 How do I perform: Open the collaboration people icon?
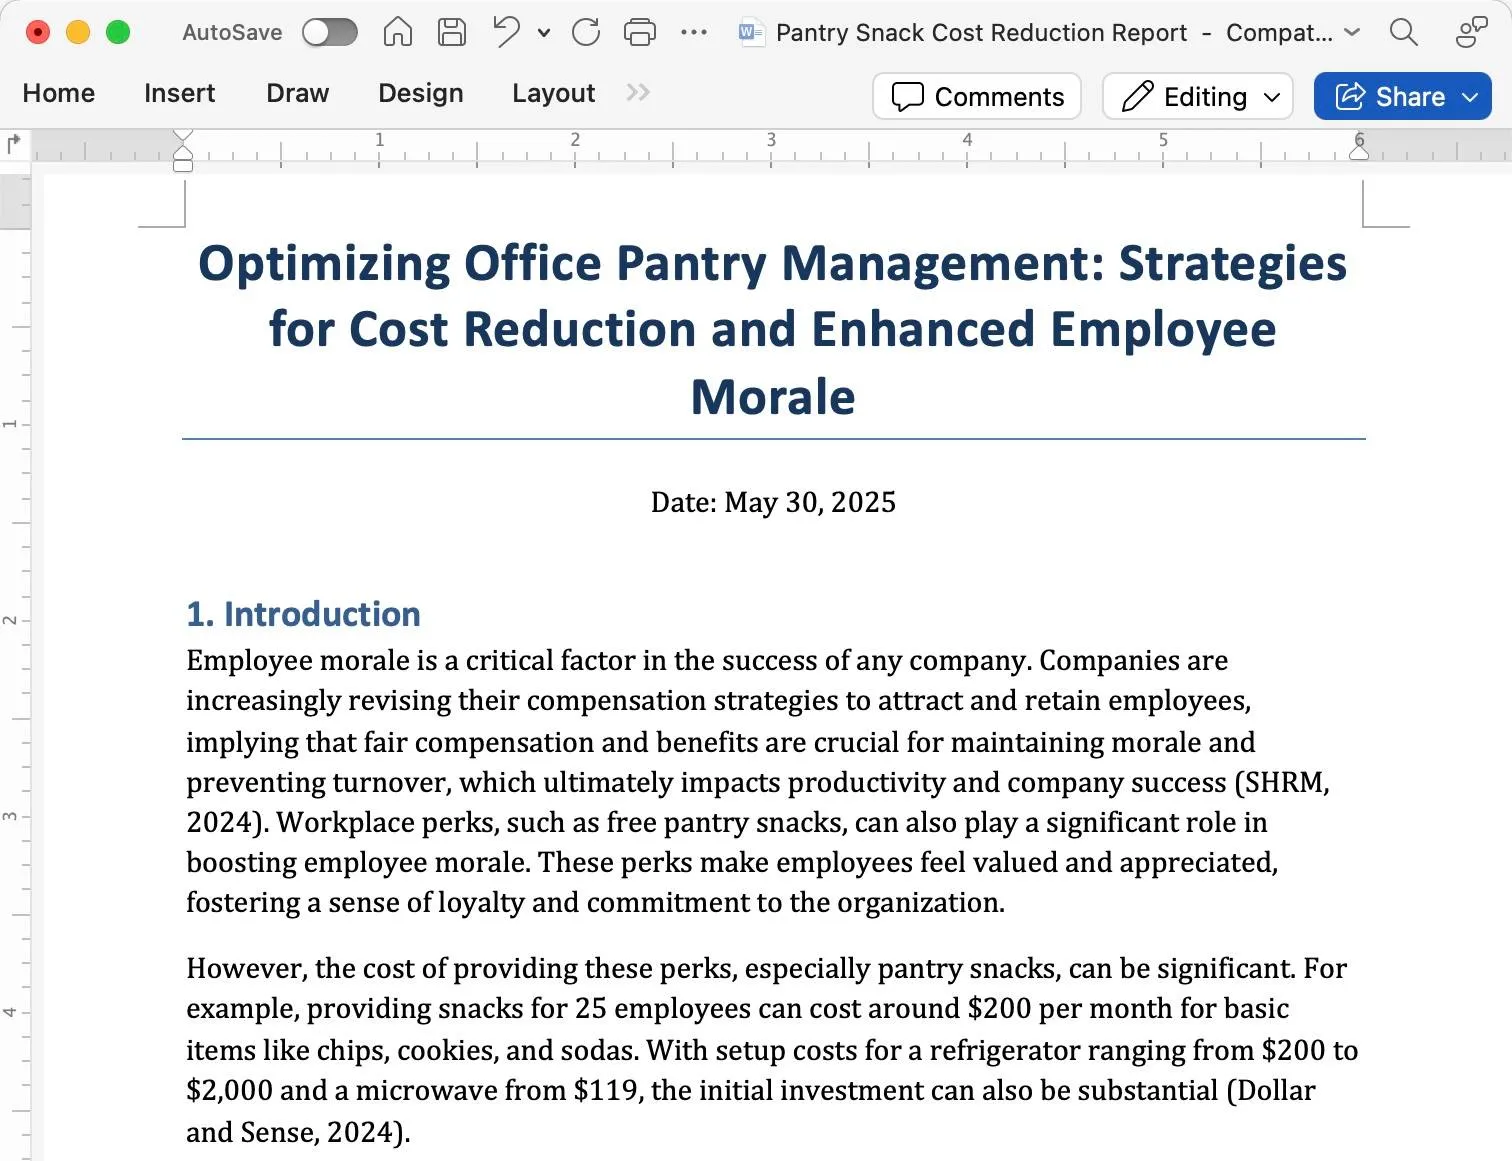[1471, 32]
